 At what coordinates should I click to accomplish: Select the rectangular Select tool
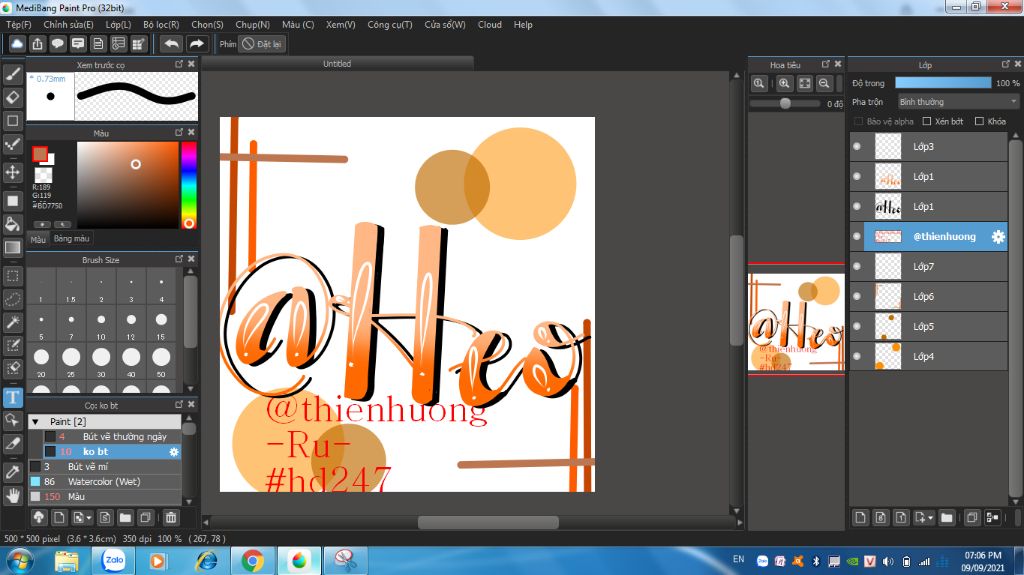coord(12,276)
